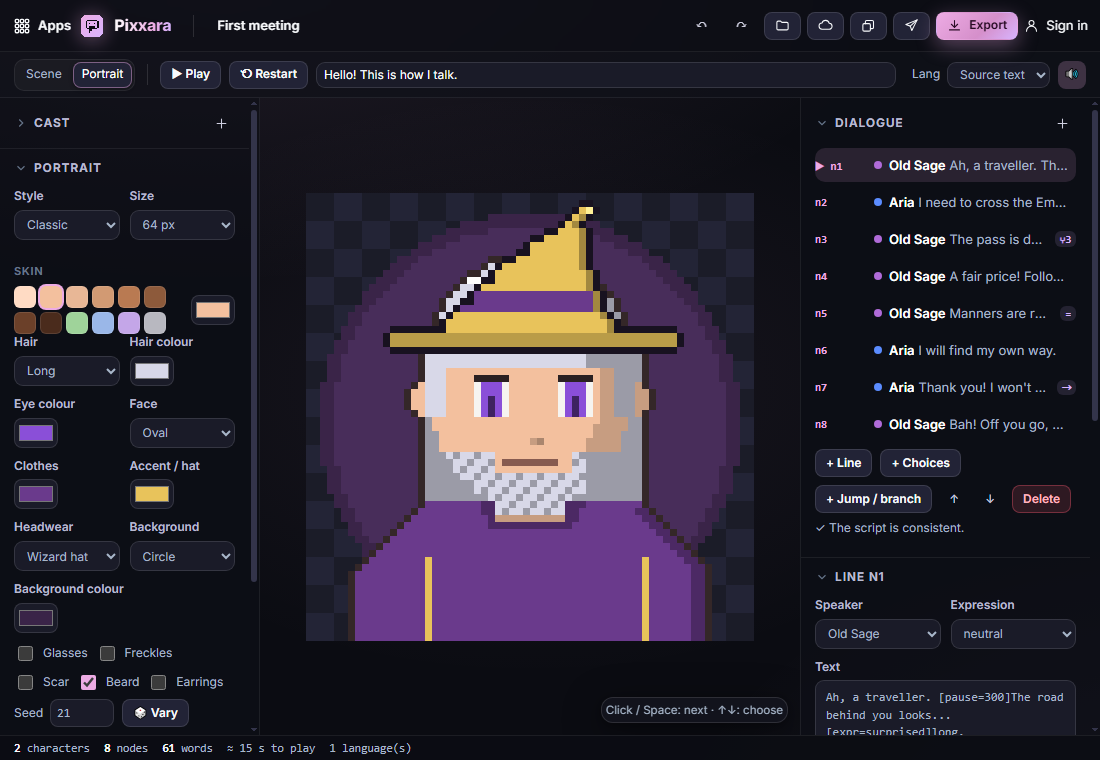Click the Play button
The image size is (1100, 760).
pyautogui.click(x=190, y=74)
